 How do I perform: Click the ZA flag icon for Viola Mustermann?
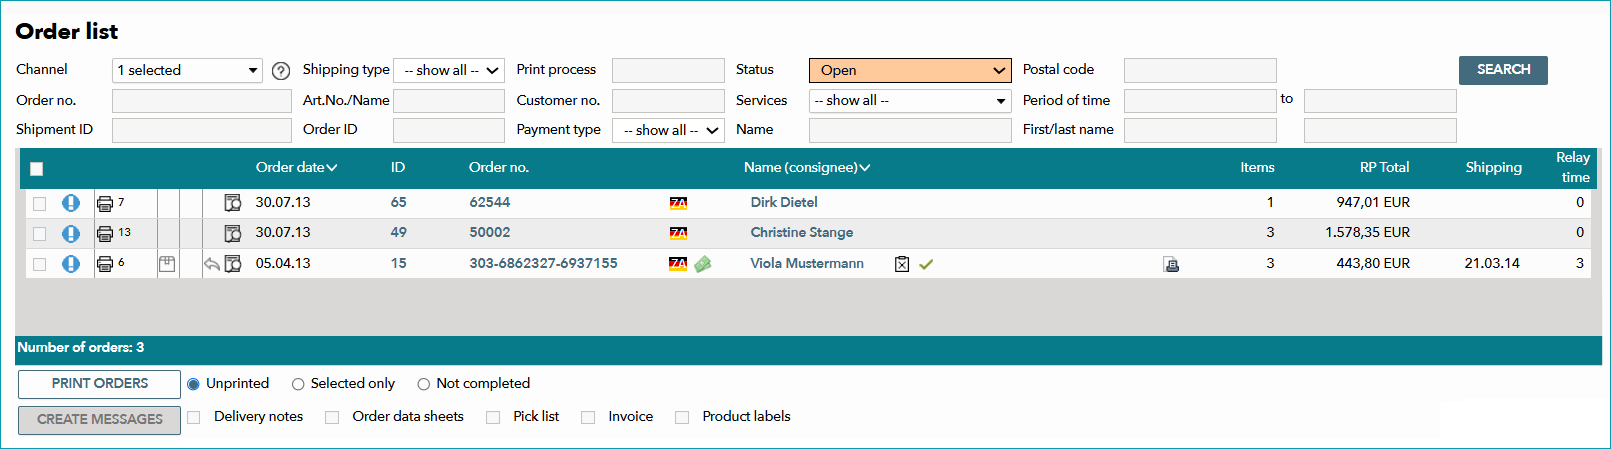(x=678, y=264)
